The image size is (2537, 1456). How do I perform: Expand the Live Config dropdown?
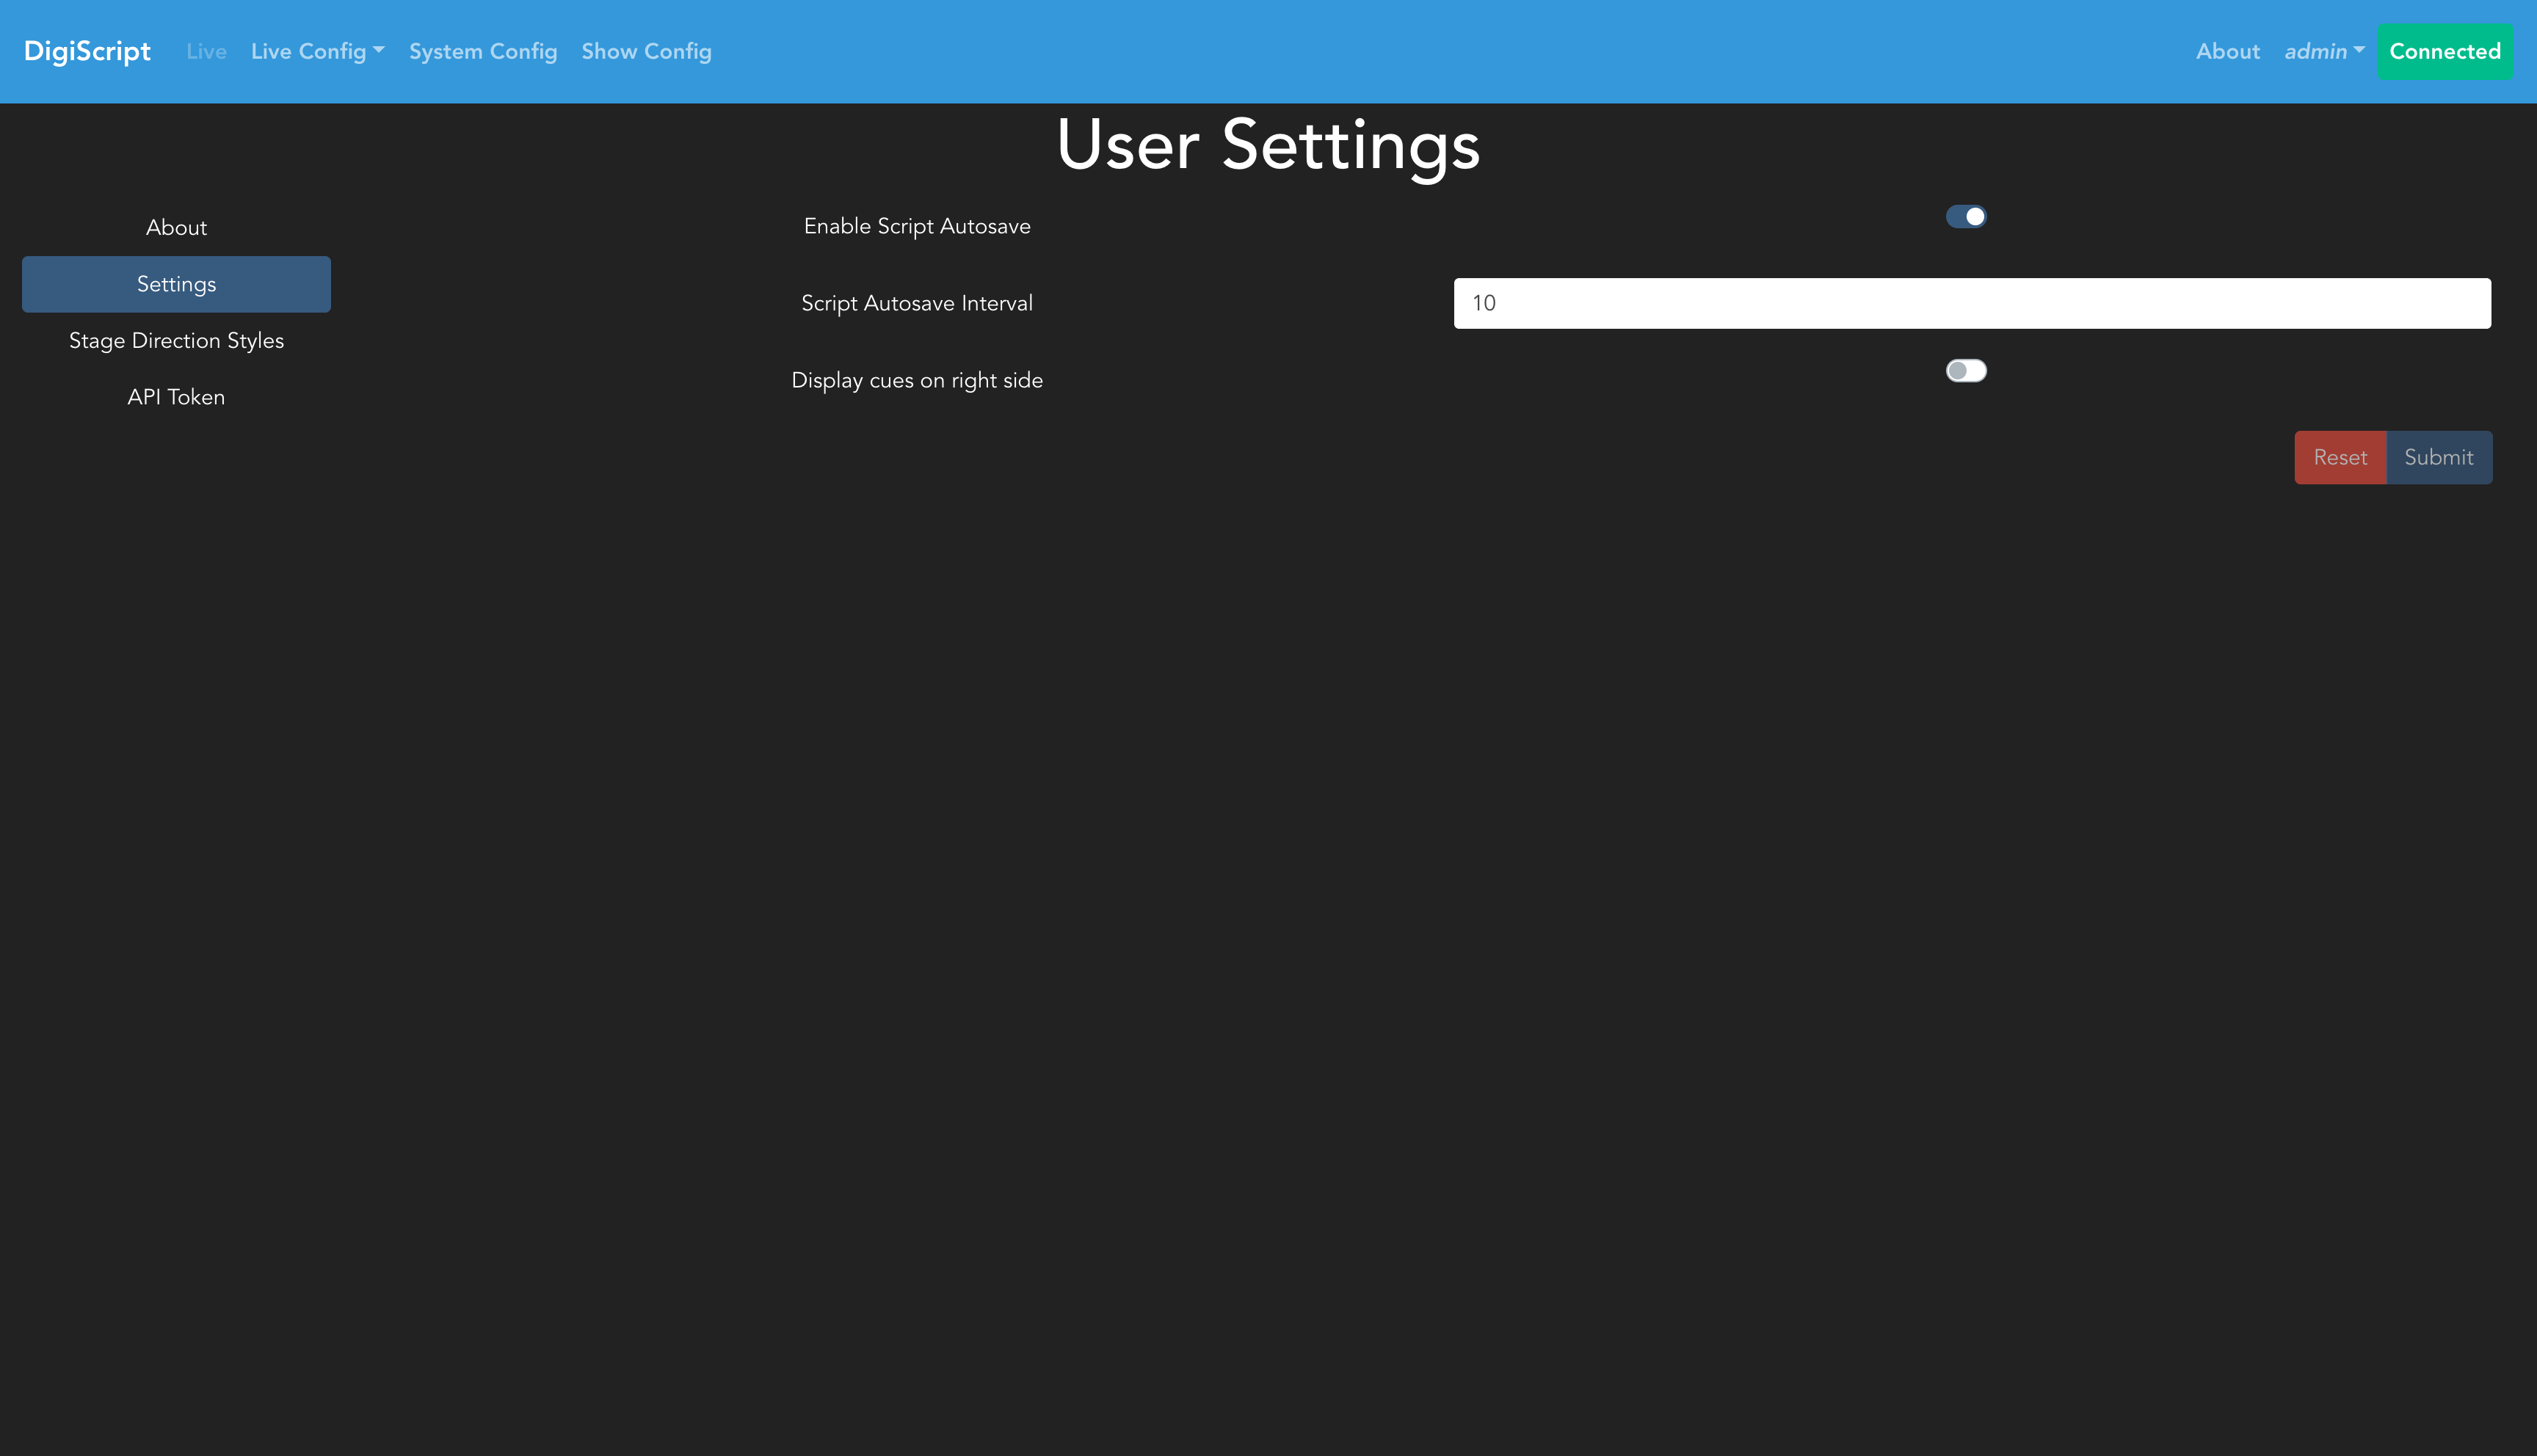tap(316, 51)
